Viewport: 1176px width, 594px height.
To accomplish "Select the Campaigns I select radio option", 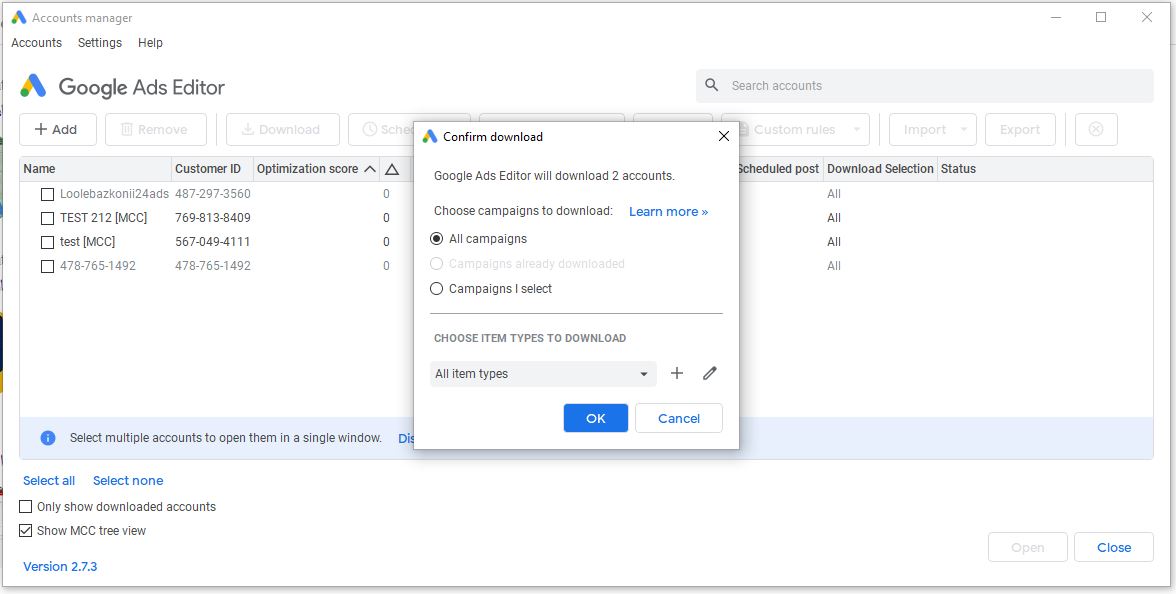I will pyautogui.click(x=436, y=289).
